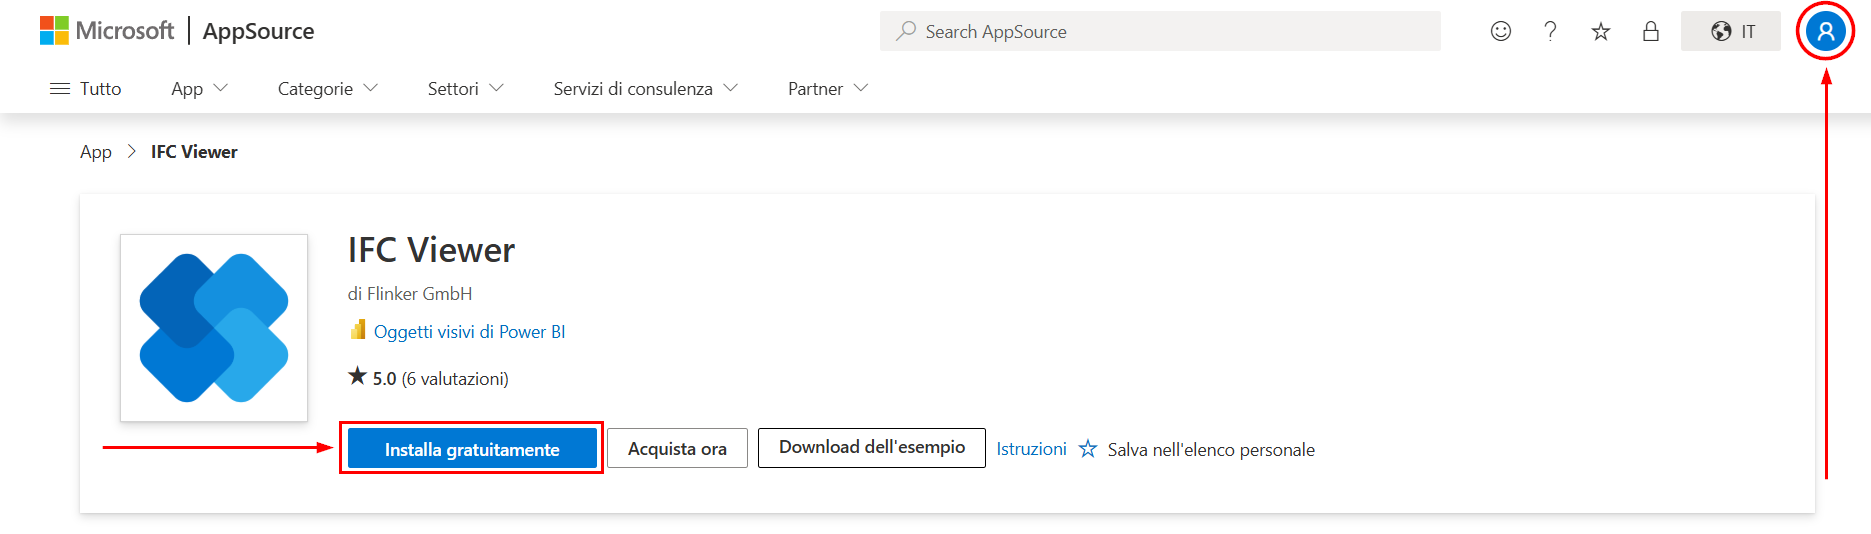Image resolution: width=1871 pixels, height=534 pixels.
Task: Click the Power BI icon beside category link
Action: [358, 330]
